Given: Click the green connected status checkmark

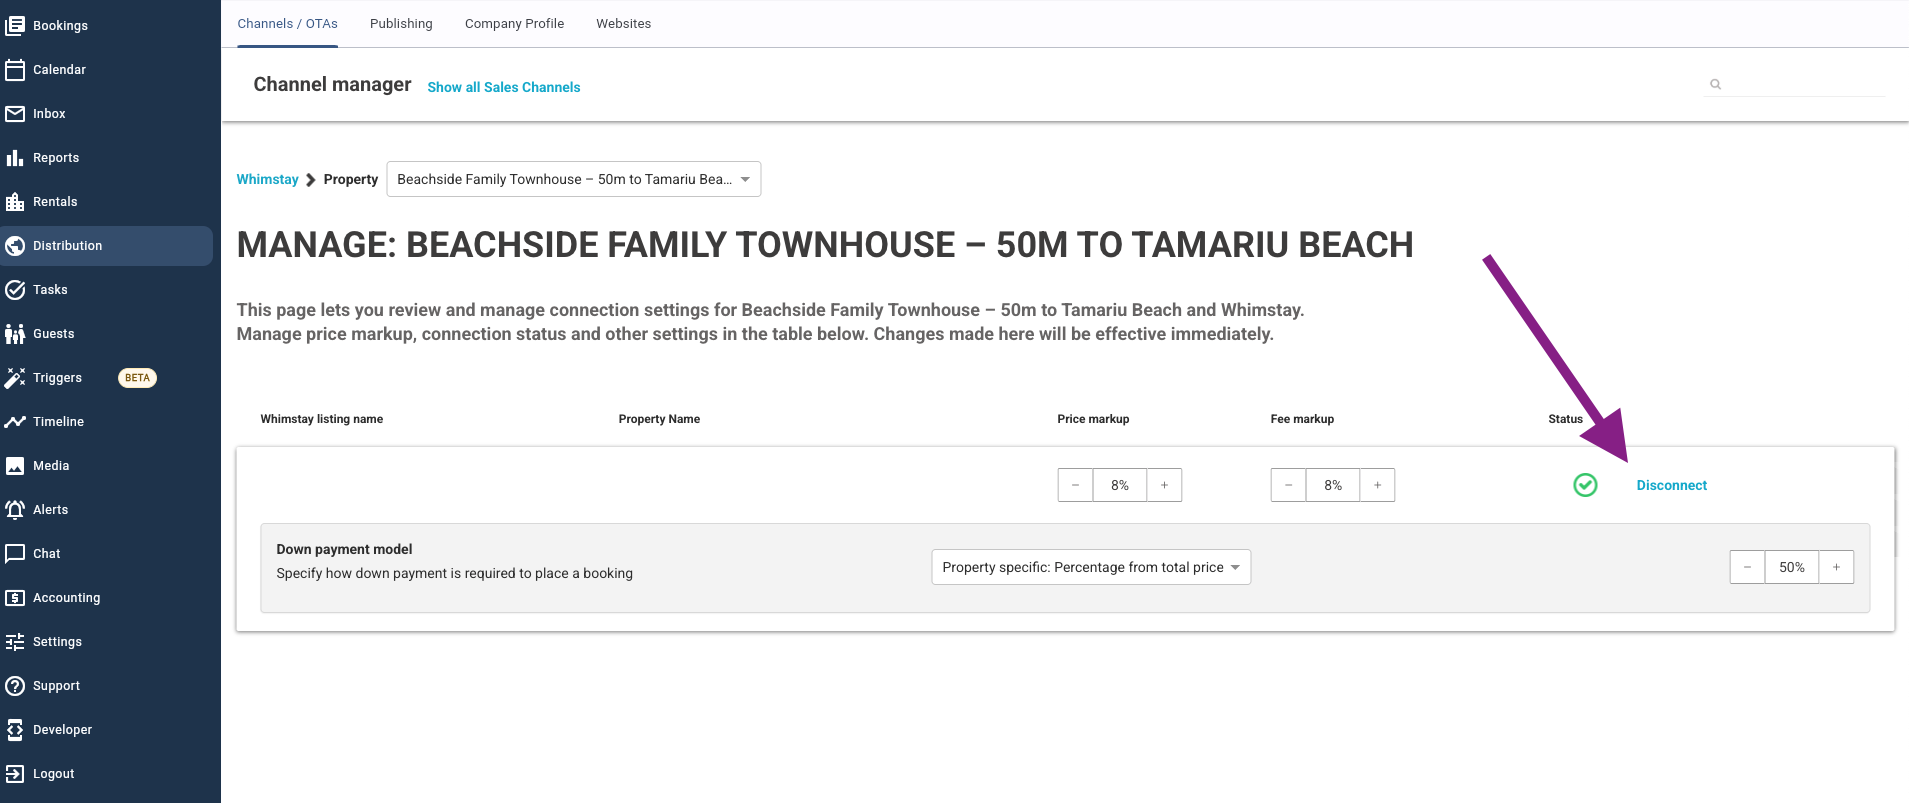Looking at the screenshot, I should point(1585,485).
